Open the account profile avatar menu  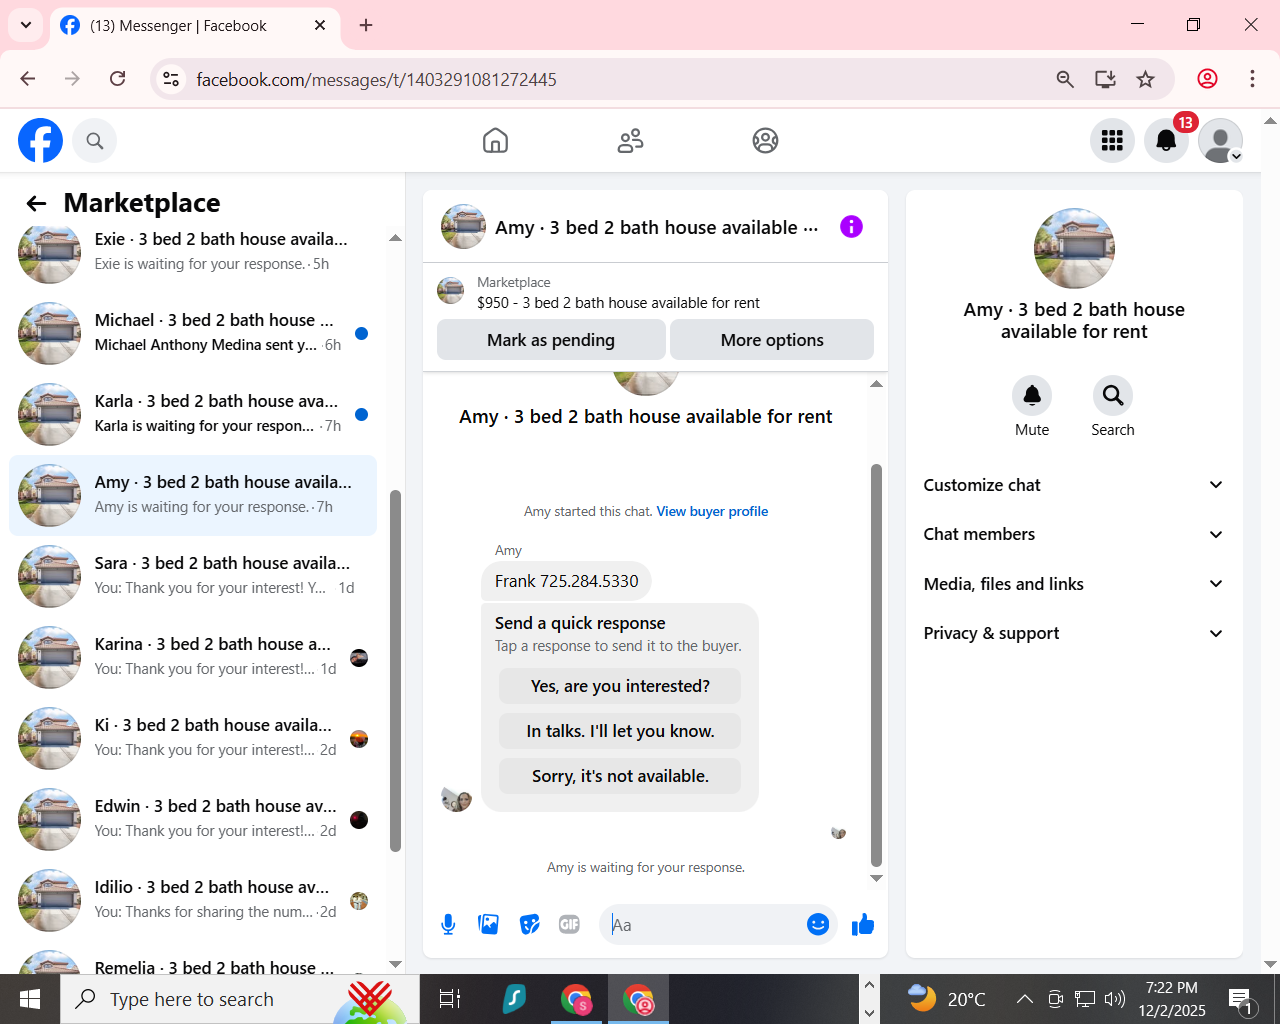[1220, 141]
